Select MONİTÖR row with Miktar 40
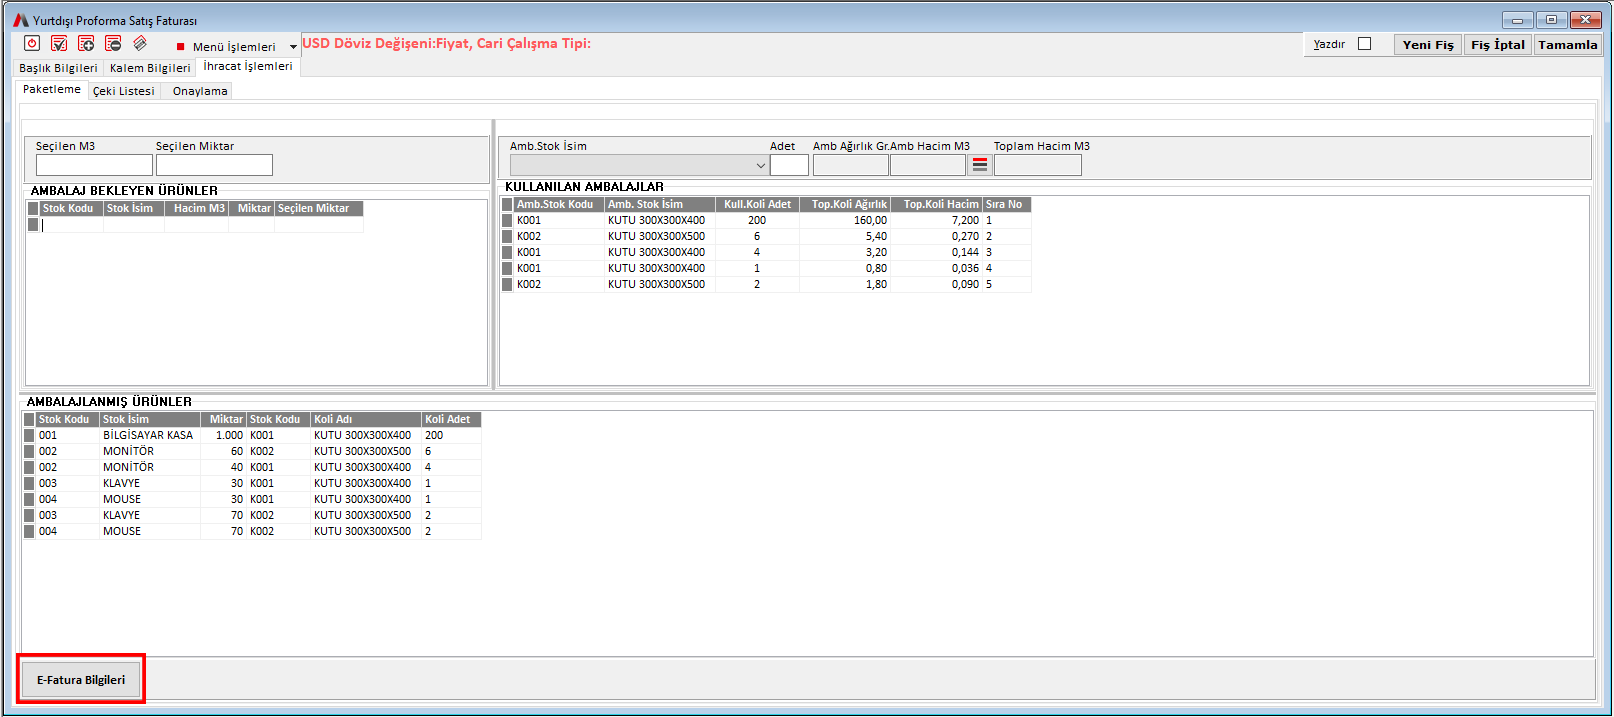1614x717 pixels. click(252, 468)
